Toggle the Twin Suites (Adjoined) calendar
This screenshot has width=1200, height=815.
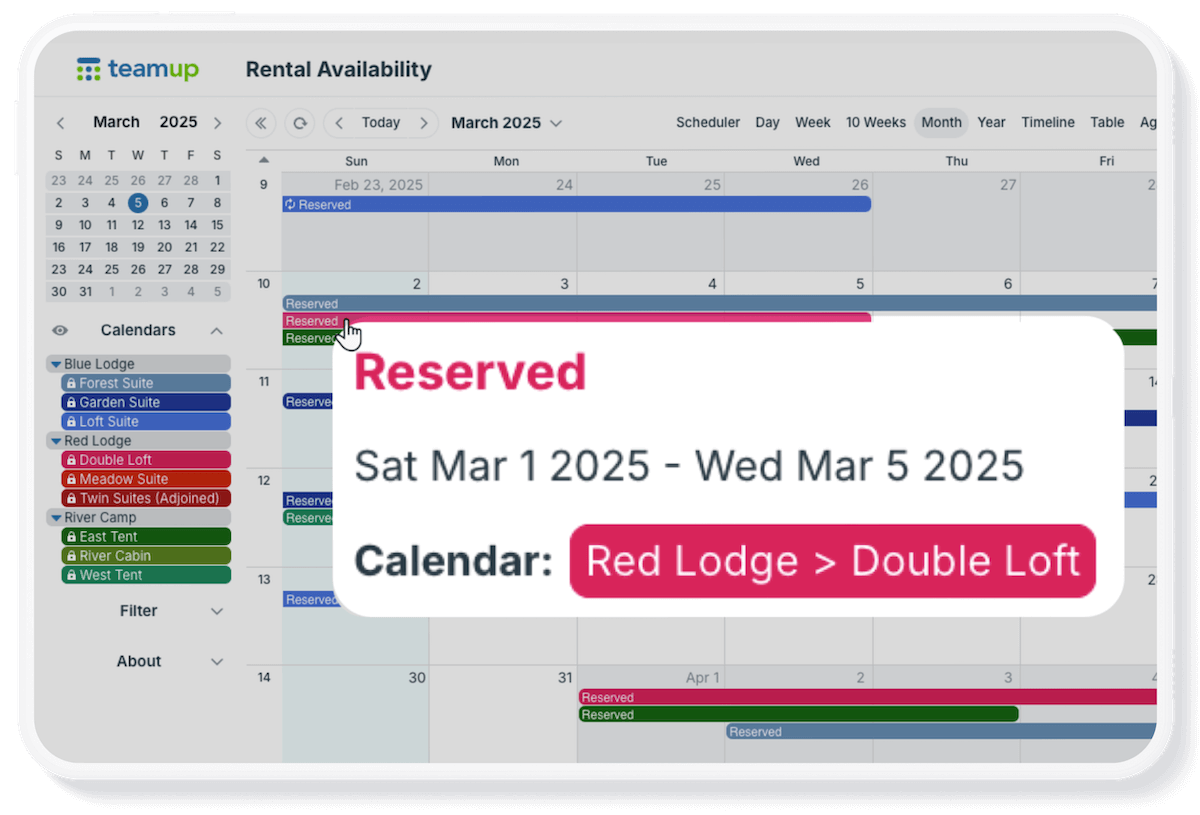click(146, 498)
